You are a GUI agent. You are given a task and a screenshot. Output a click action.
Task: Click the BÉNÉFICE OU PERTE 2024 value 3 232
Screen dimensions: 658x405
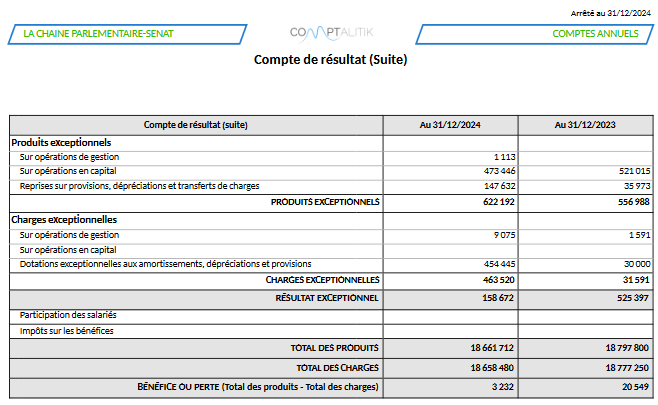tap(503, 385)
